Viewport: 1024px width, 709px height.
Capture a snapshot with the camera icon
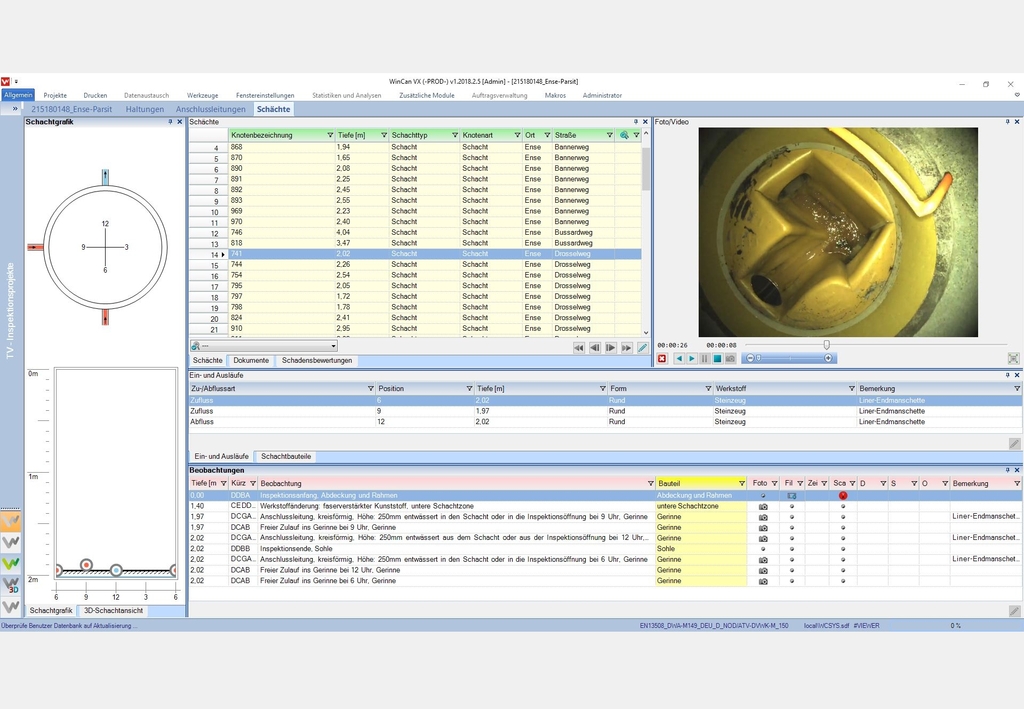click(x=730, y=358)
